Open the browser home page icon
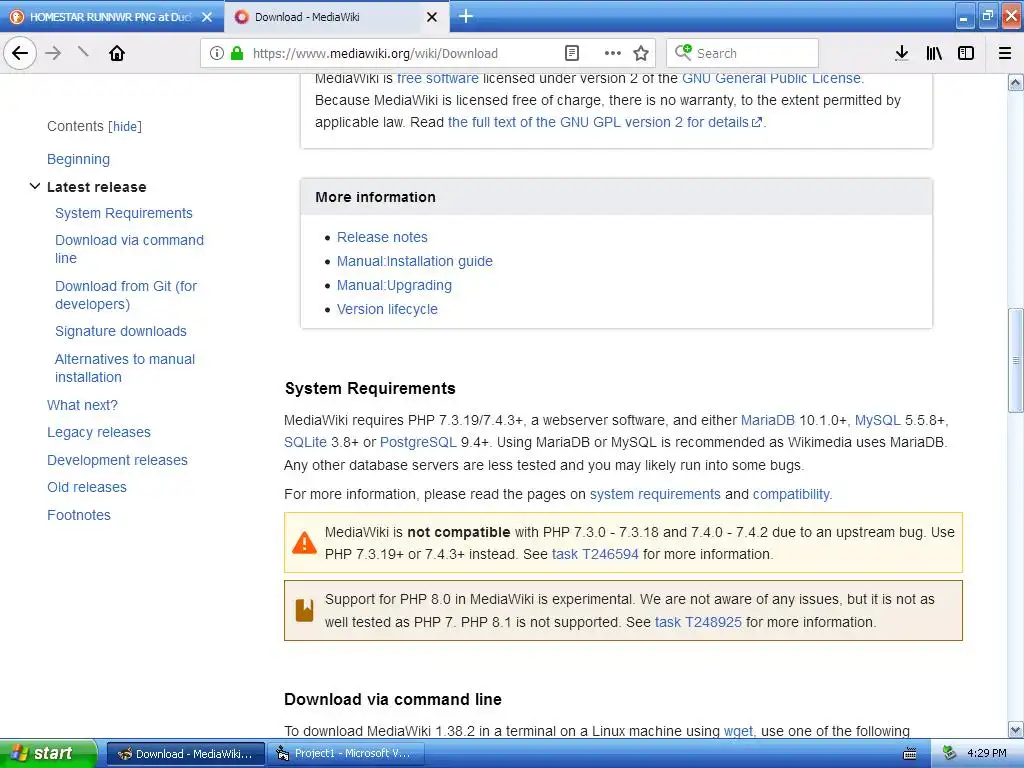The image size is (1024, 768). [x=116, y=53]
